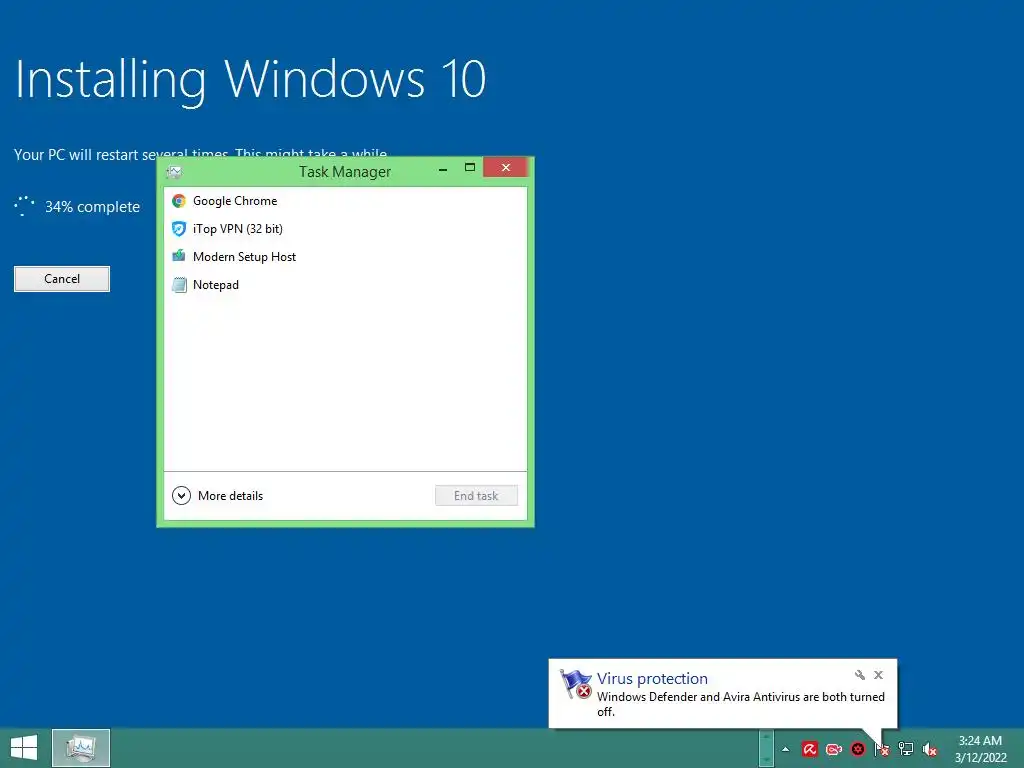Click the Task Manager taskbar button
The height and width of the screenshot is (768, 1024).
tap(81, 748)
